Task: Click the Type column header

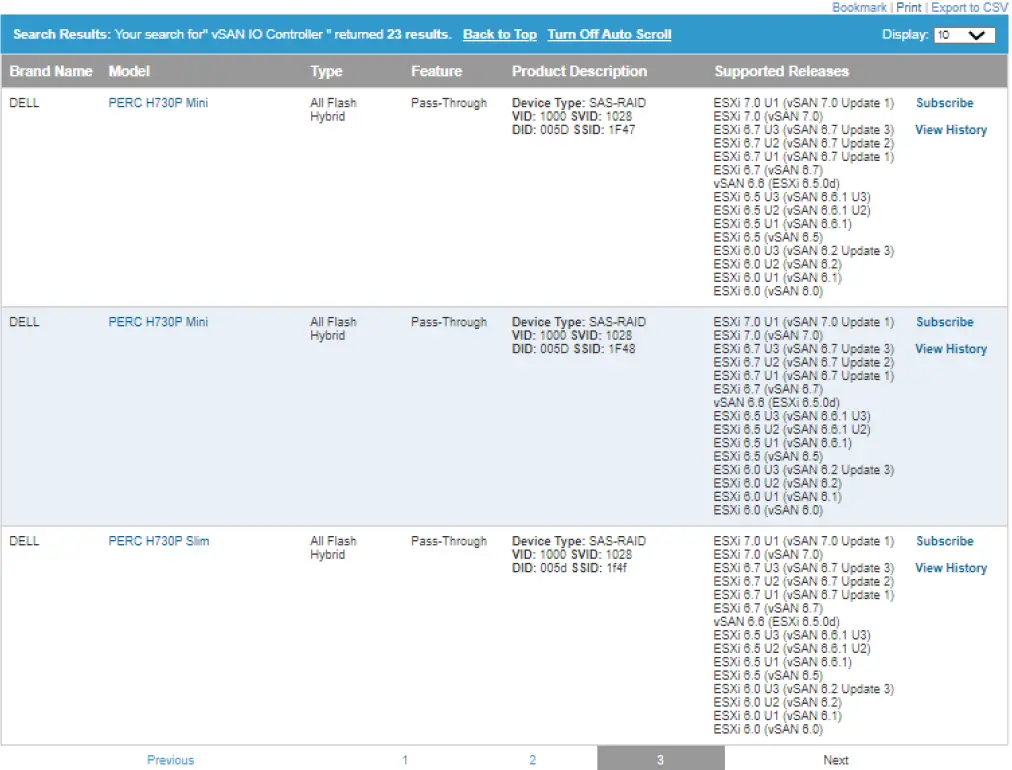Action: (326, 72)
